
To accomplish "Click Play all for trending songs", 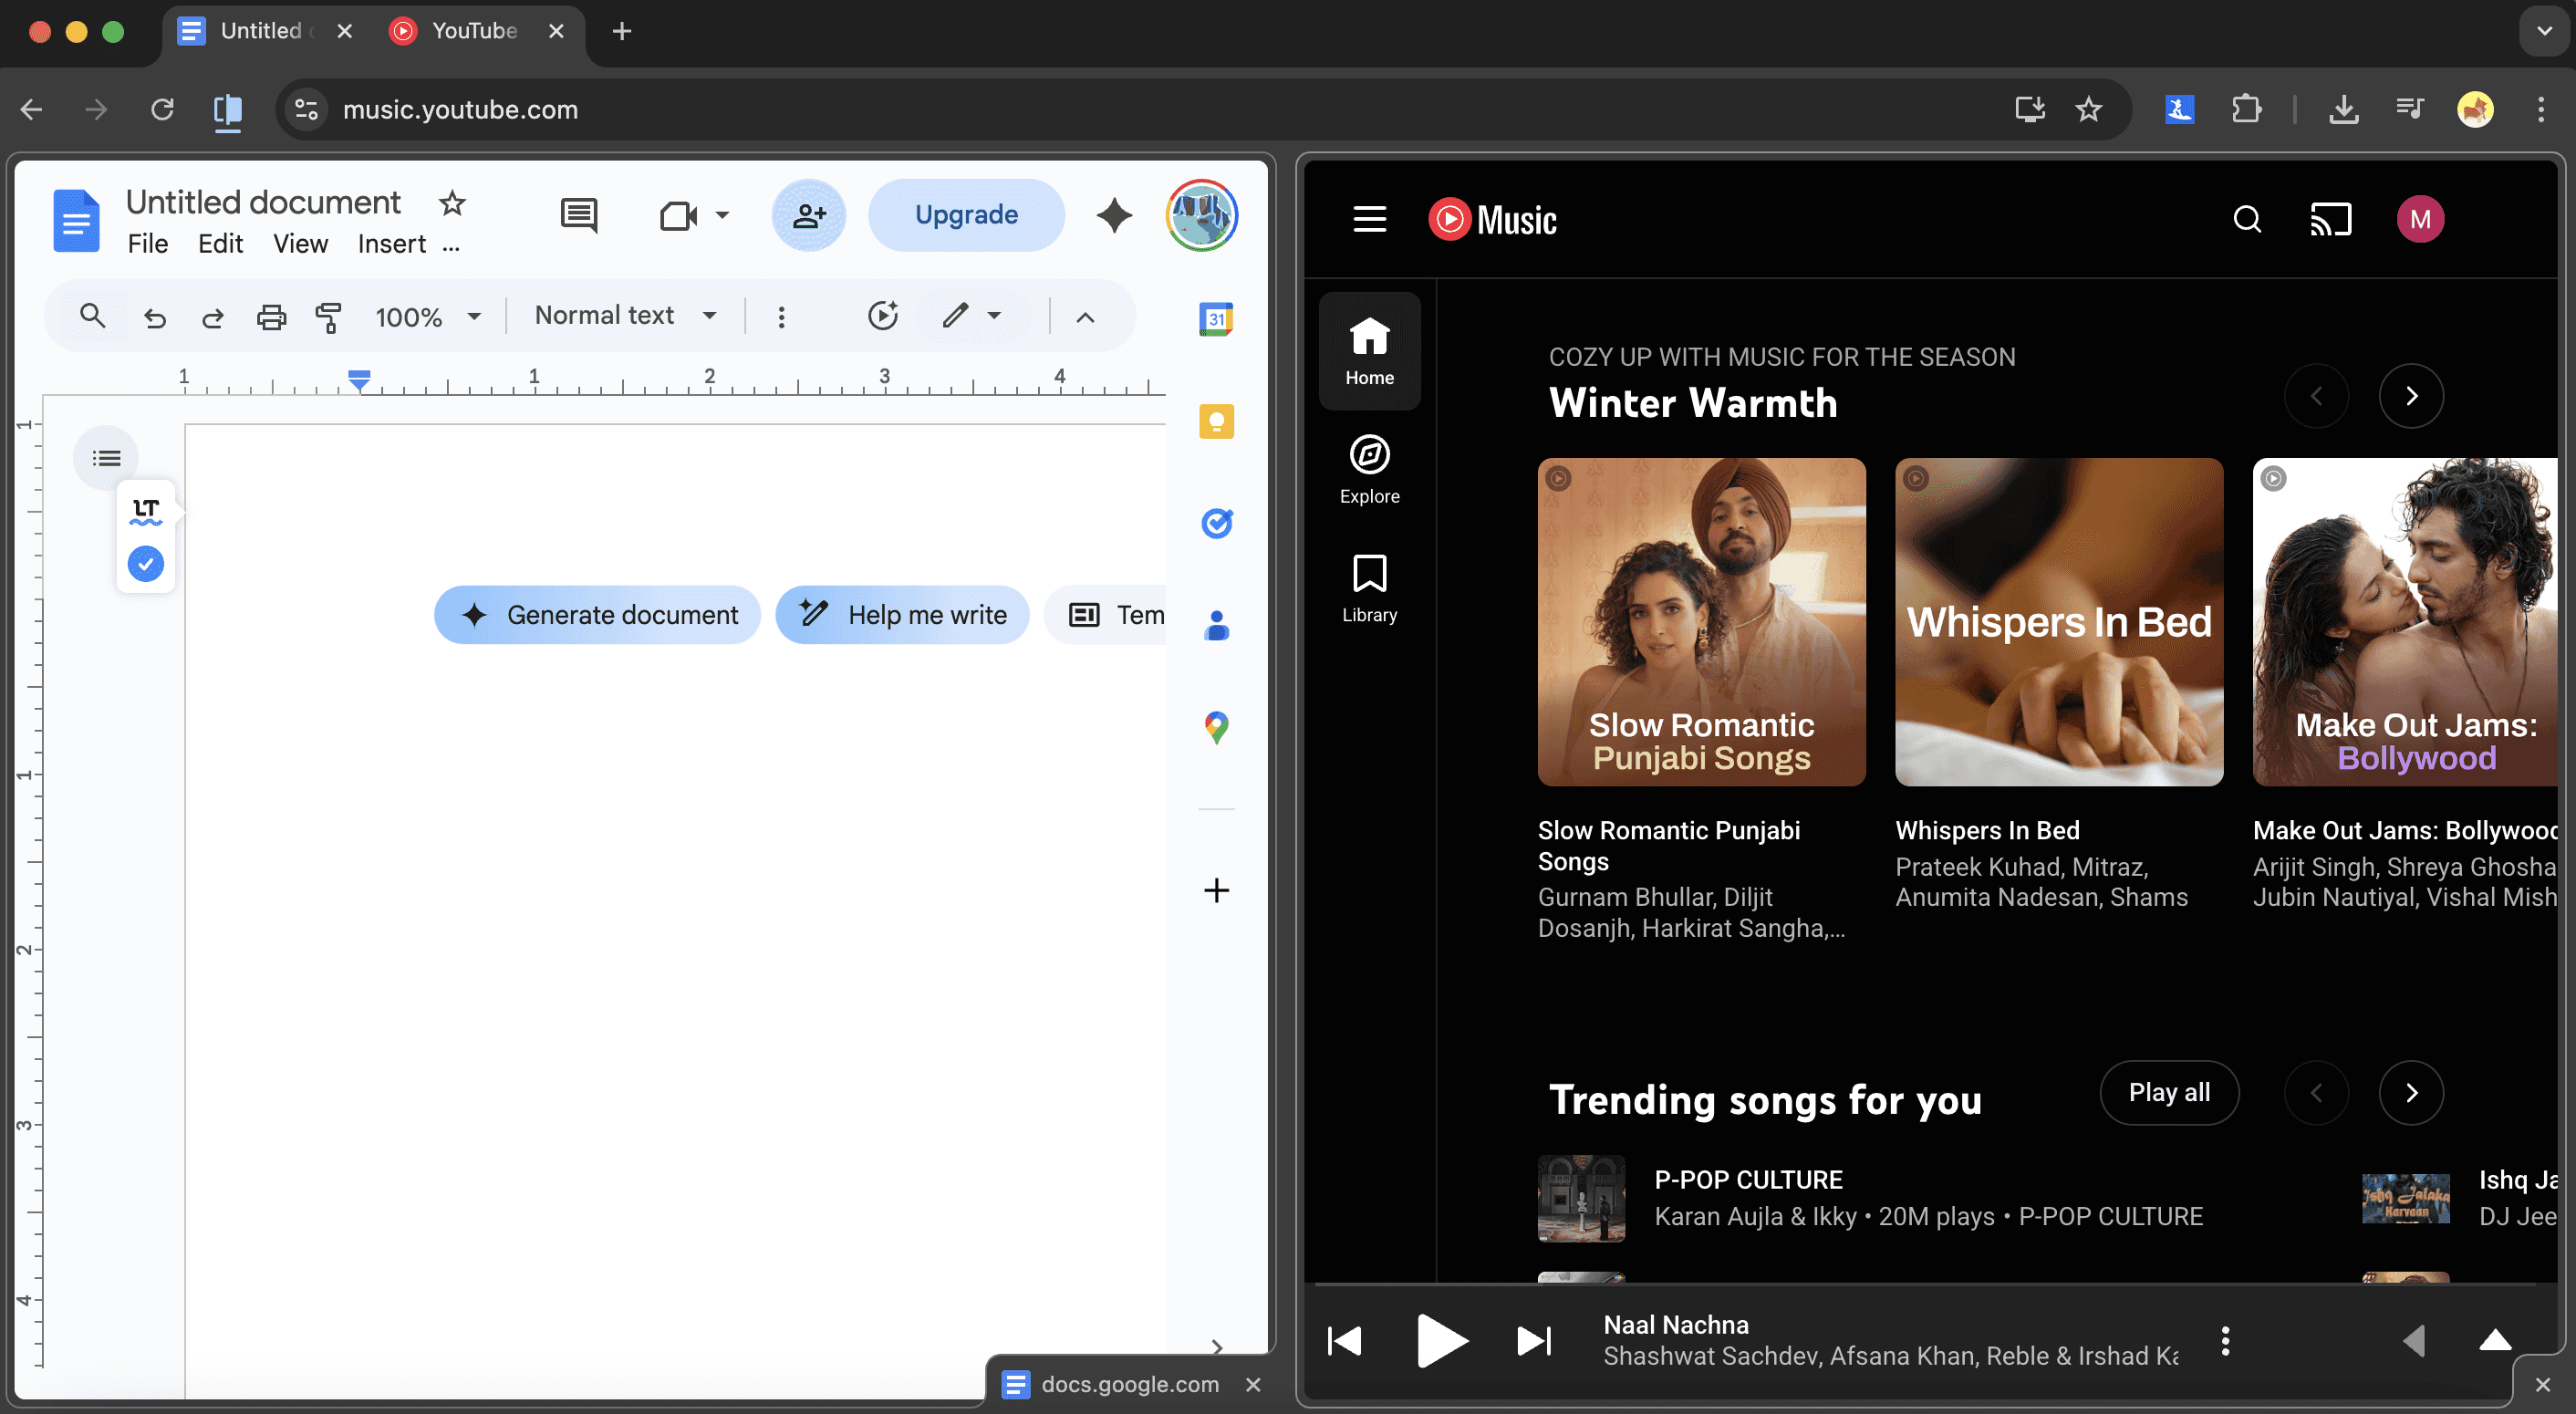I will 2168,1092.
